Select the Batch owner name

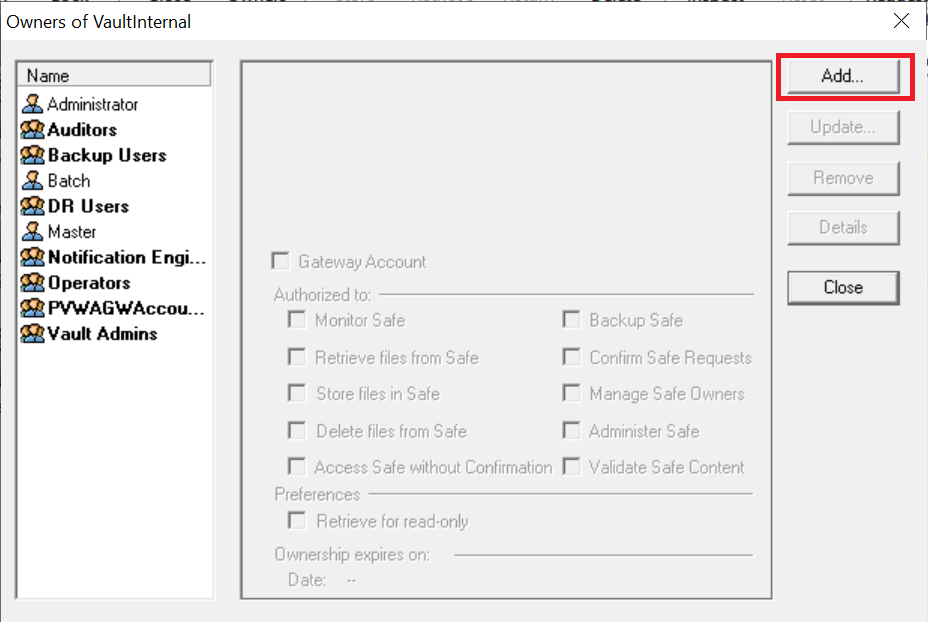click(x=69, y=181)
